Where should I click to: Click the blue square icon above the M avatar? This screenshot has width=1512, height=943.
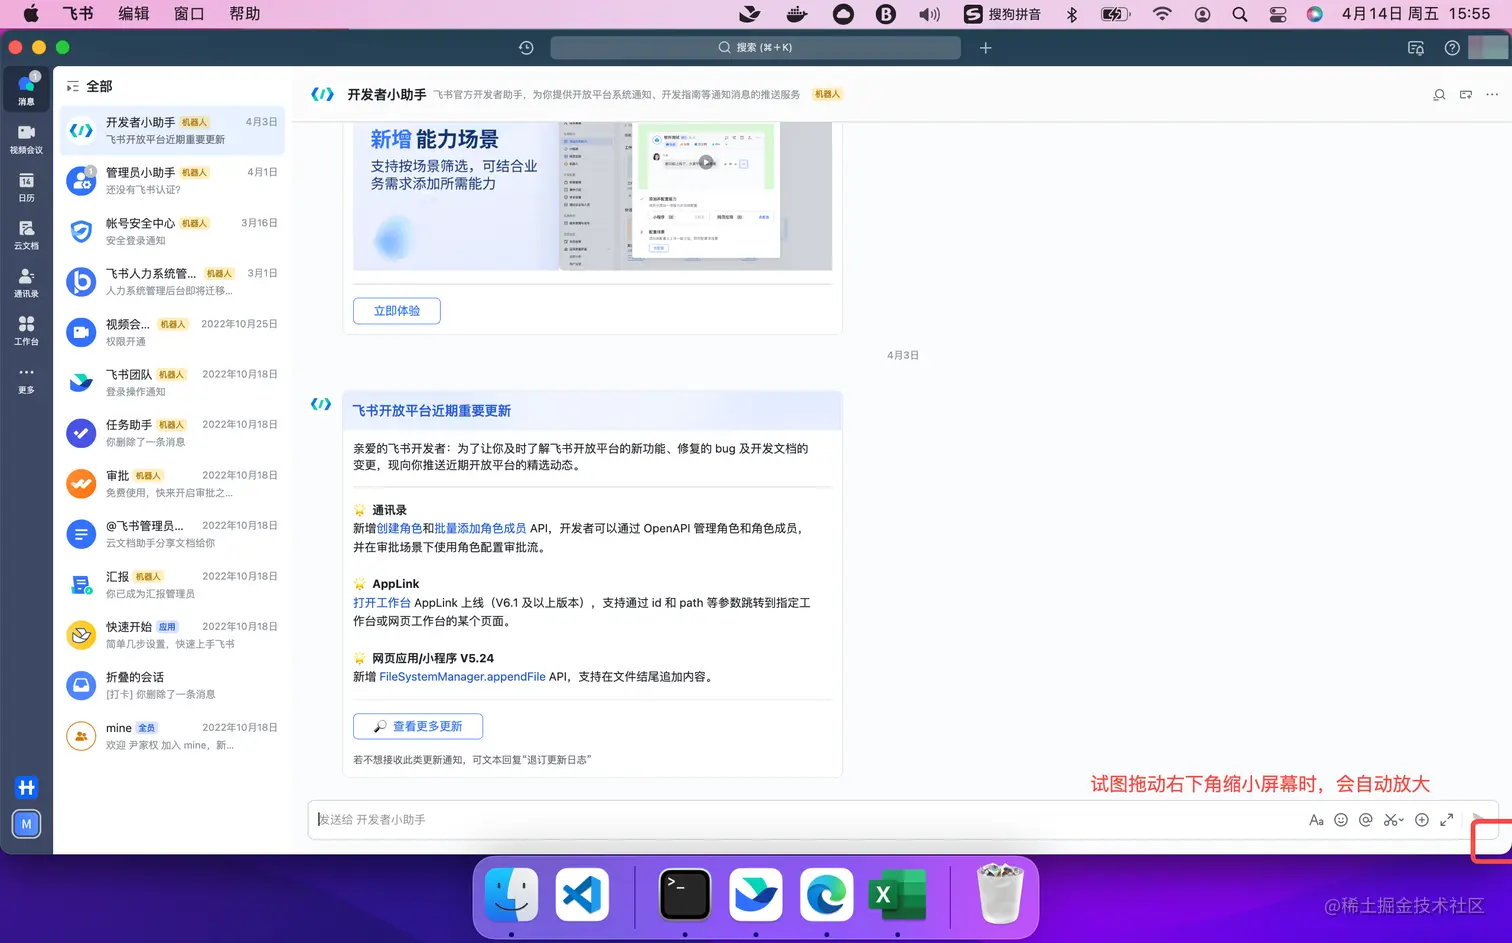26,787
